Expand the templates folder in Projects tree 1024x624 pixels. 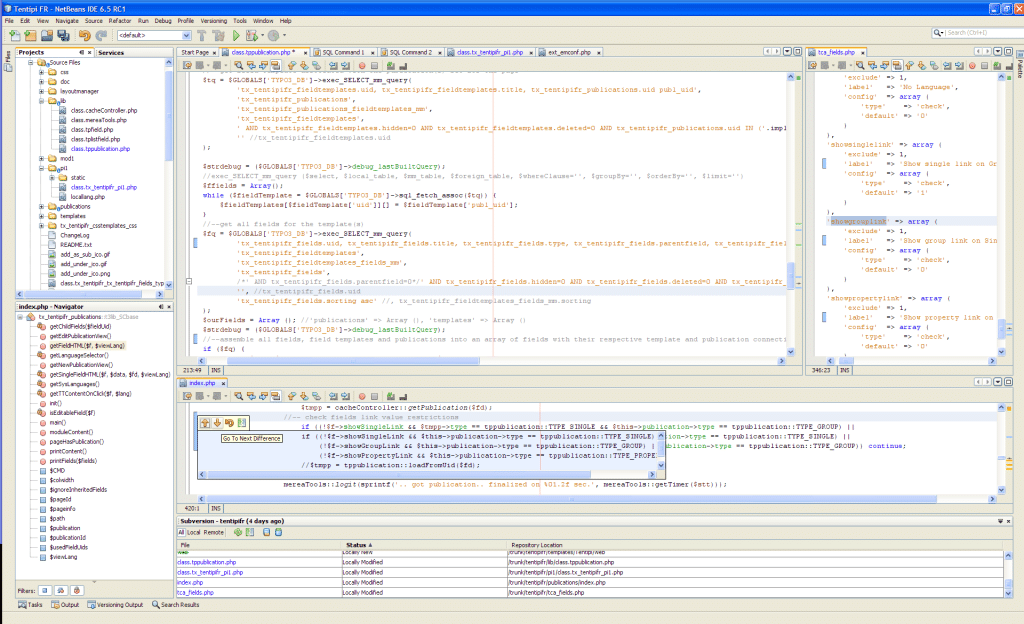(x=42, y=215)
